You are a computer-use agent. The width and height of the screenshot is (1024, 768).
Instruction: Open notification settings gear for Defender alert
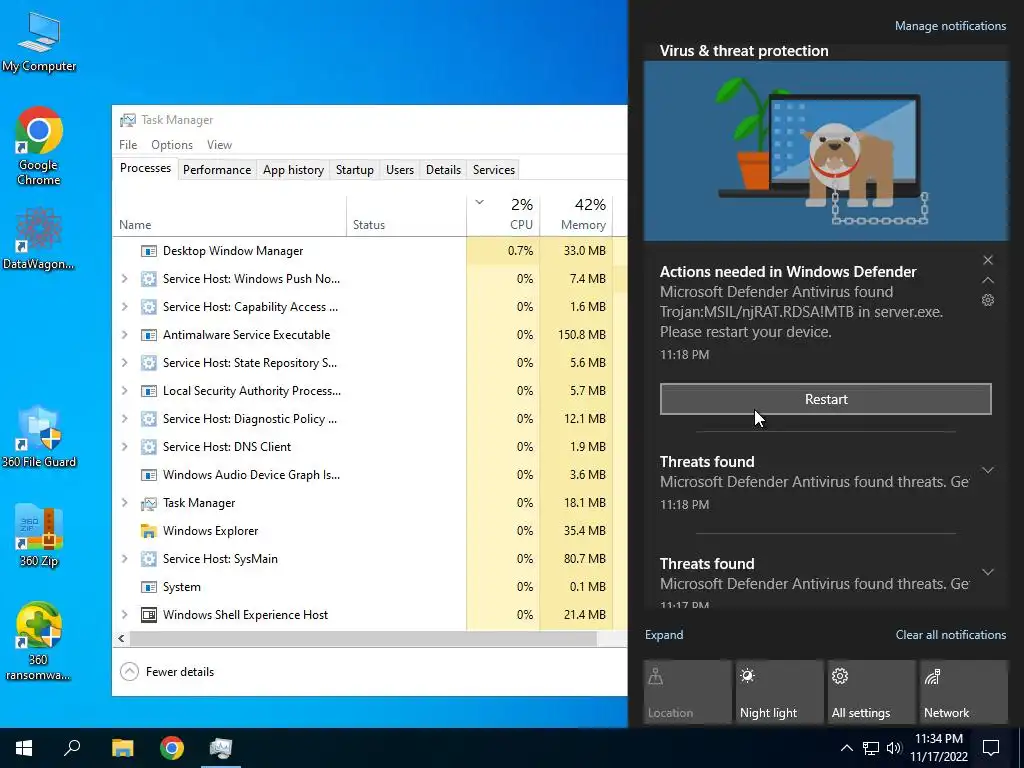988,300
